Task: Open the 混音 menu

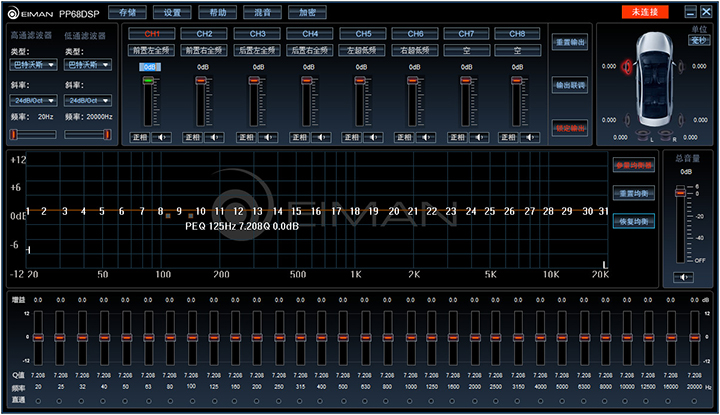Action: (262, 12)
